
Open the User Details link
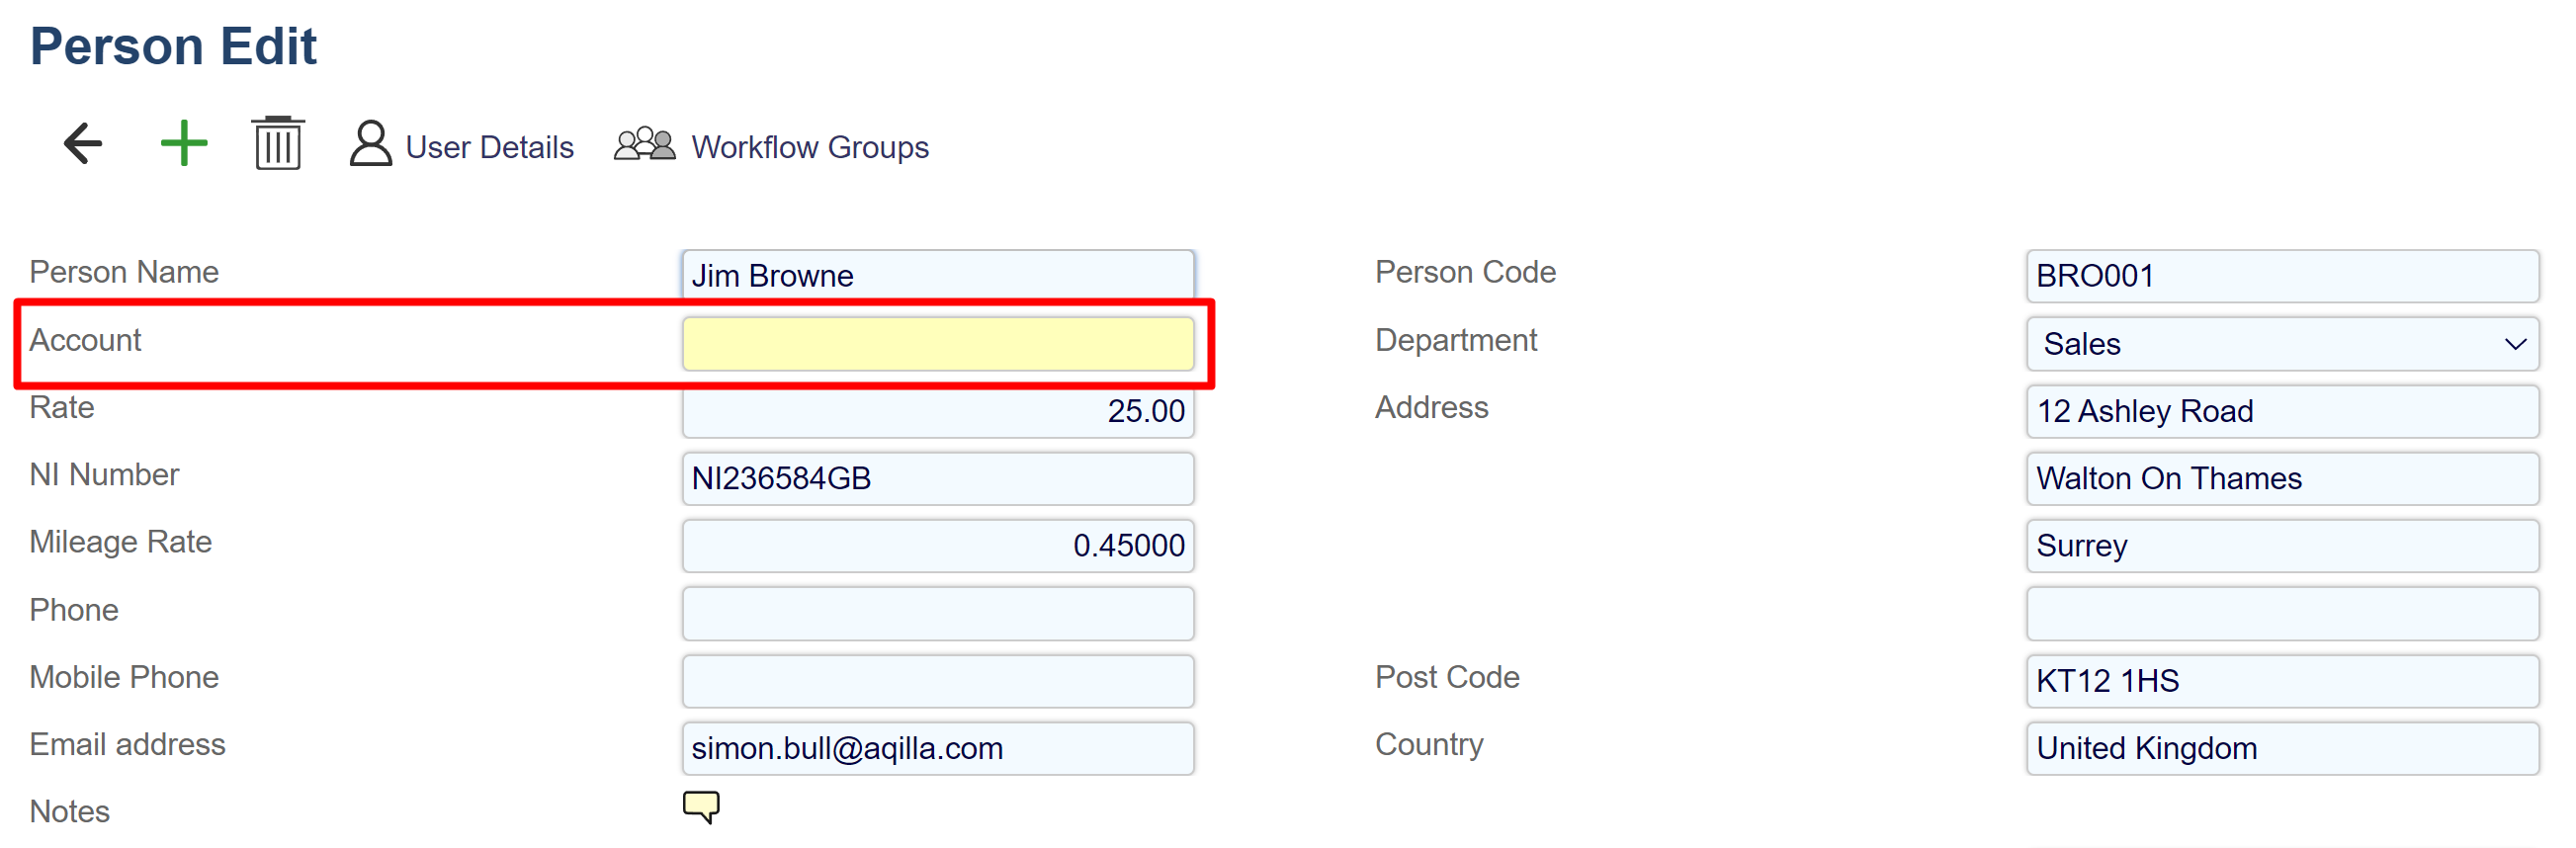[x=489, y=147]
